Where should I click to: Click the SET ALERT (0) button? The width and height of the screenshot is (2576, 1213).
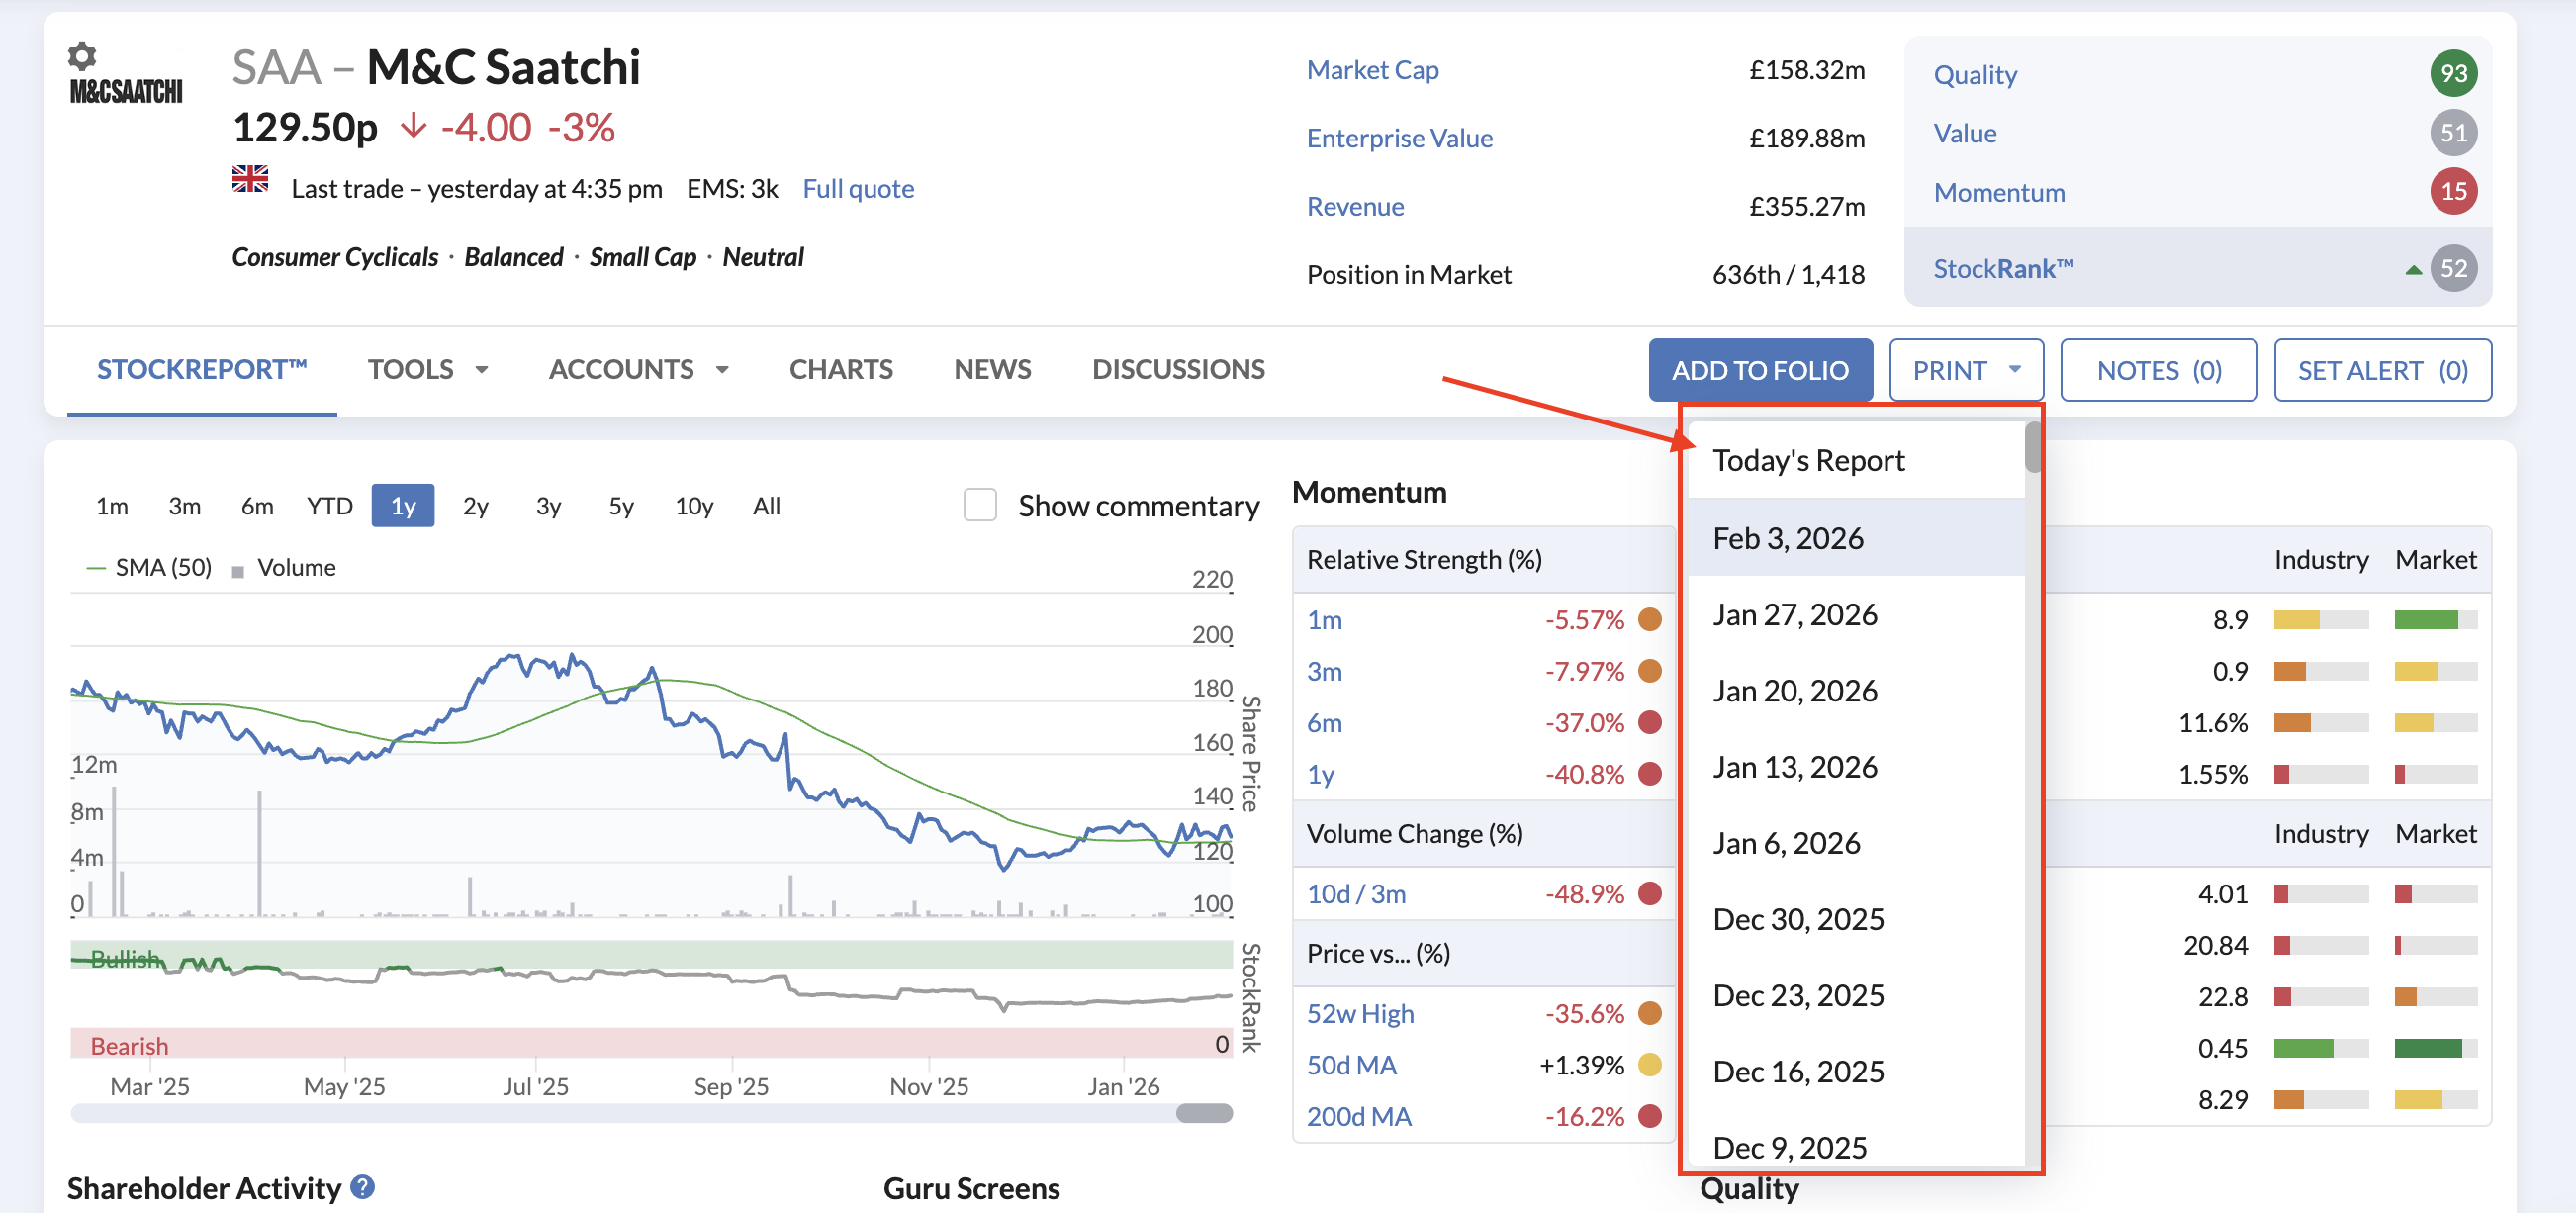tap(2382, 370)
